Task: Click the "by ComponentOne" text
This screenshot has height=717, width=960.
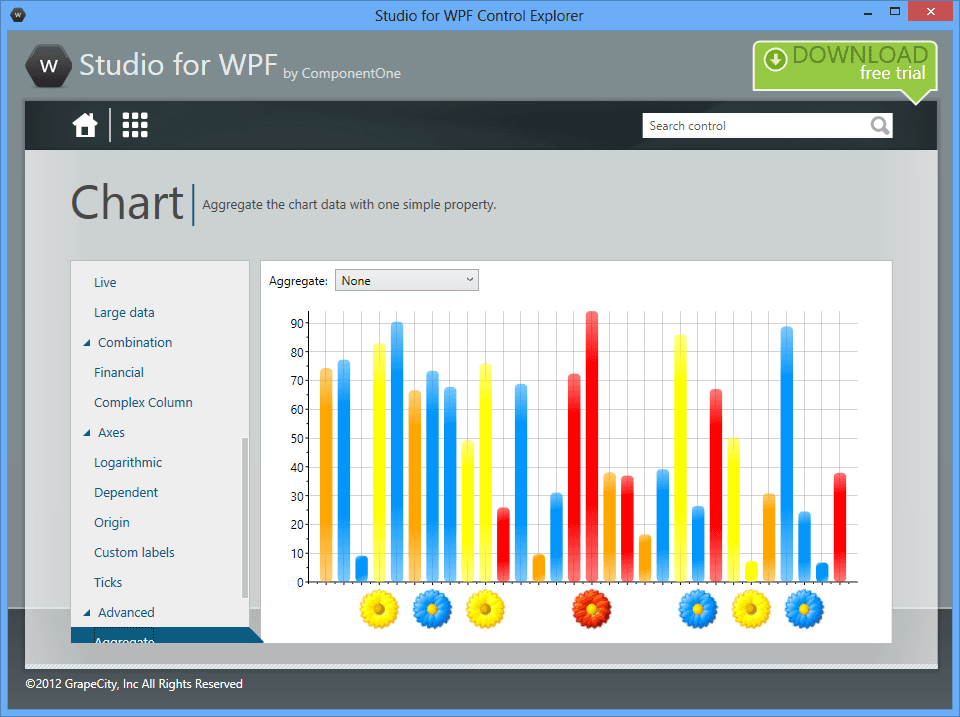Action: coord(342,73)
